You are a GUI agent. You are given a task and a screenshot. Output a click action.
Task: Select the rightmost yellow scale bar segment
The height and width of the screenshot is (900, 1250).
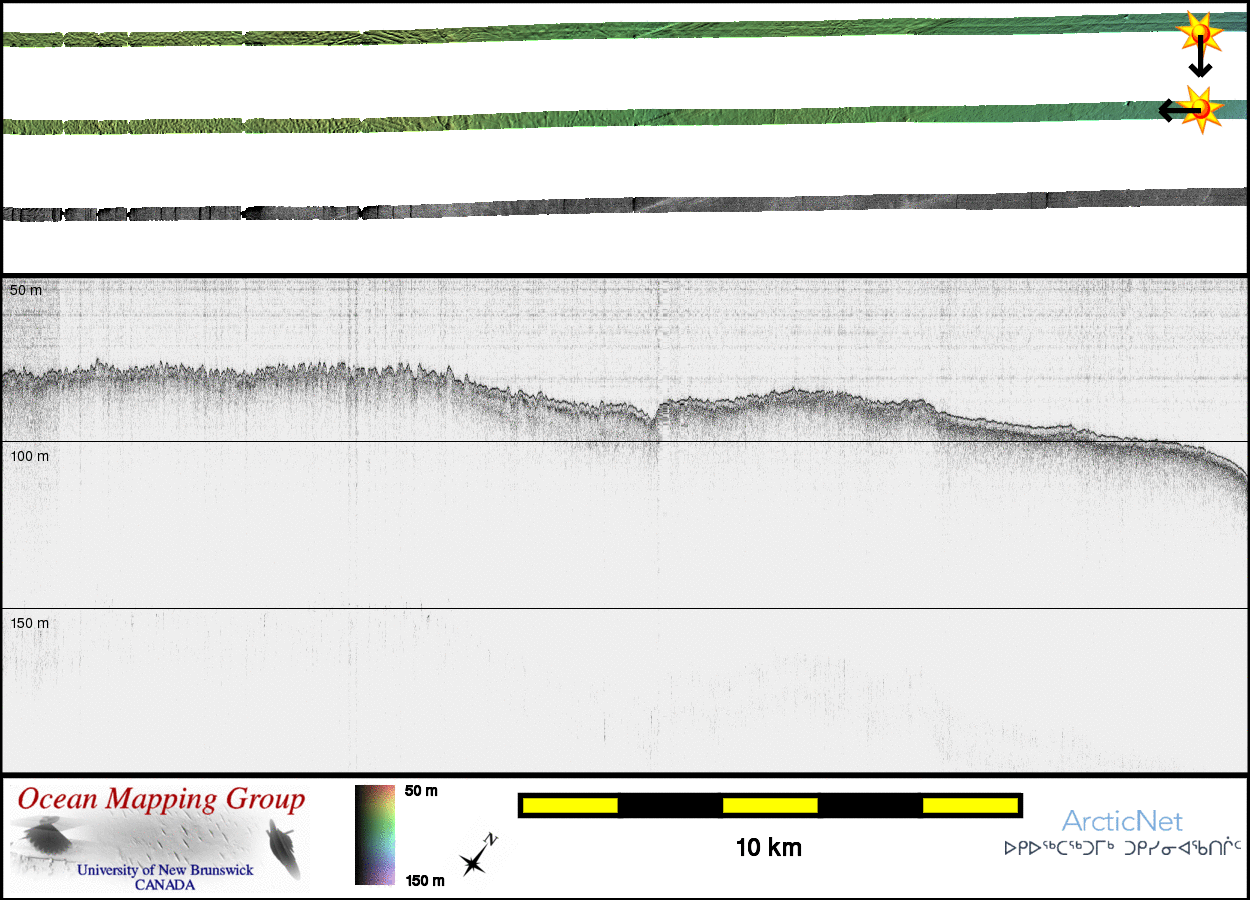click(969, 805)
